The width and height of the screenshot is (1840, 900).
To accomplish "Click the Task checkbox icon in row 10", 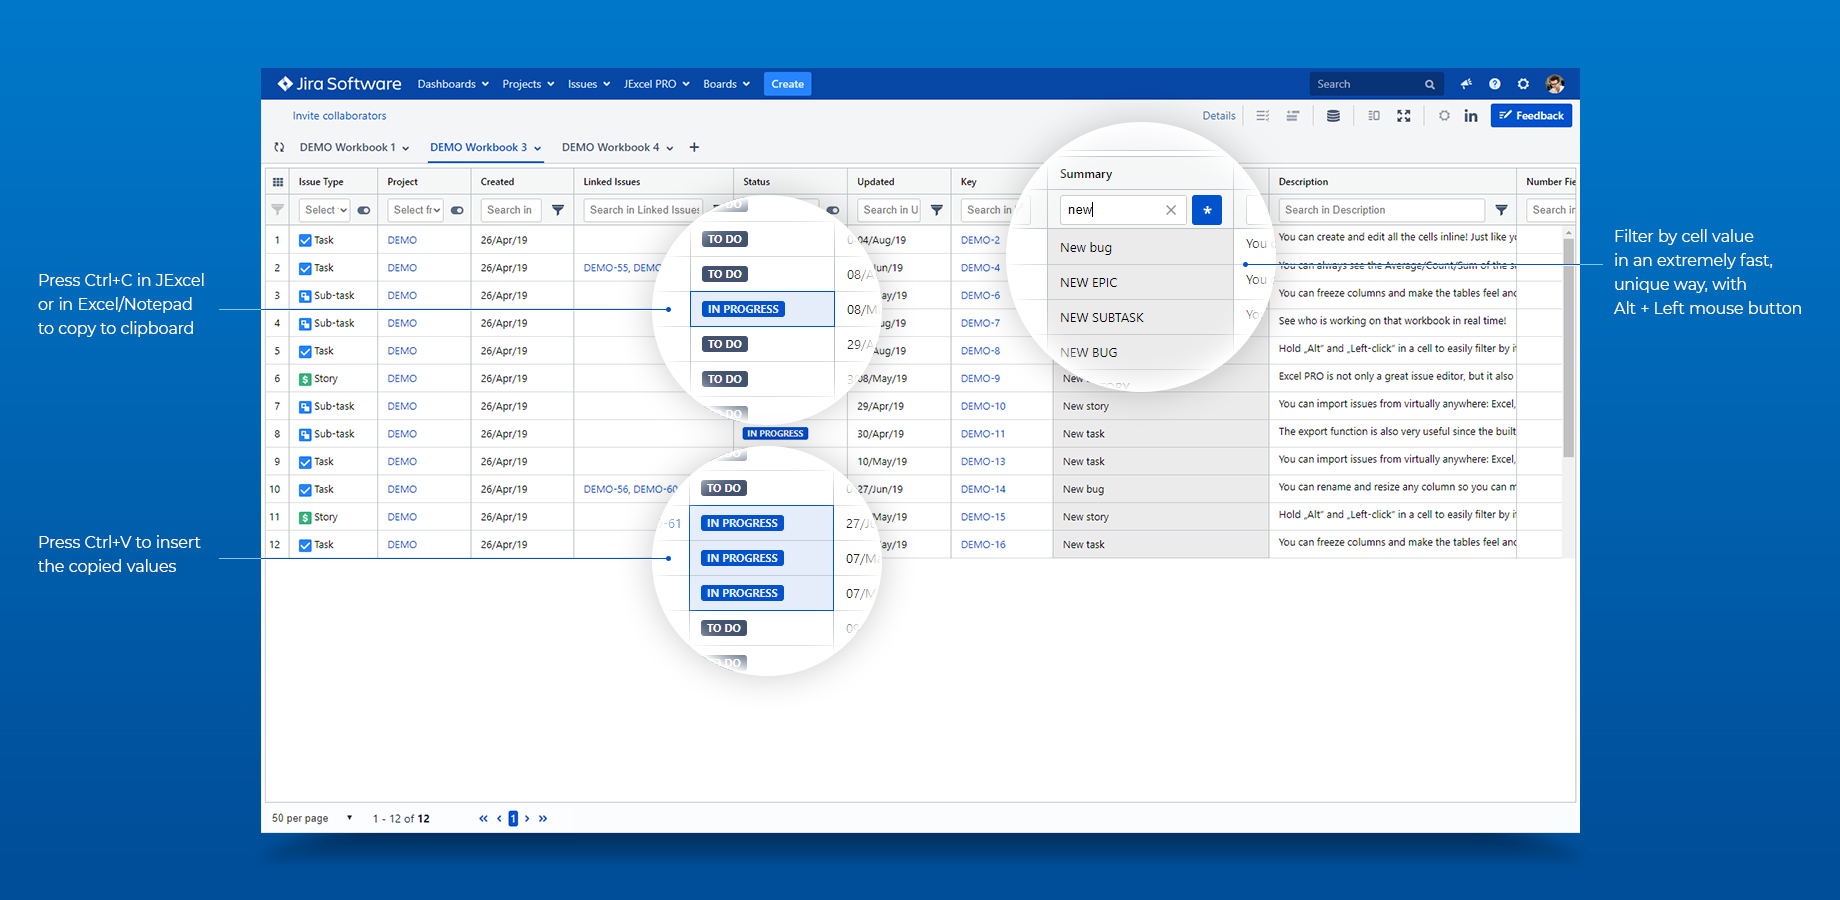I will [305, 490].
